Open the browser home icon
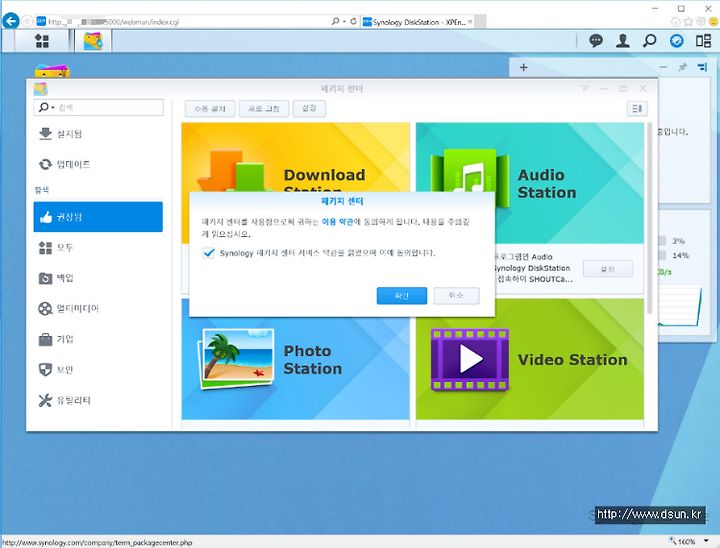 click(x=675, y=21)
